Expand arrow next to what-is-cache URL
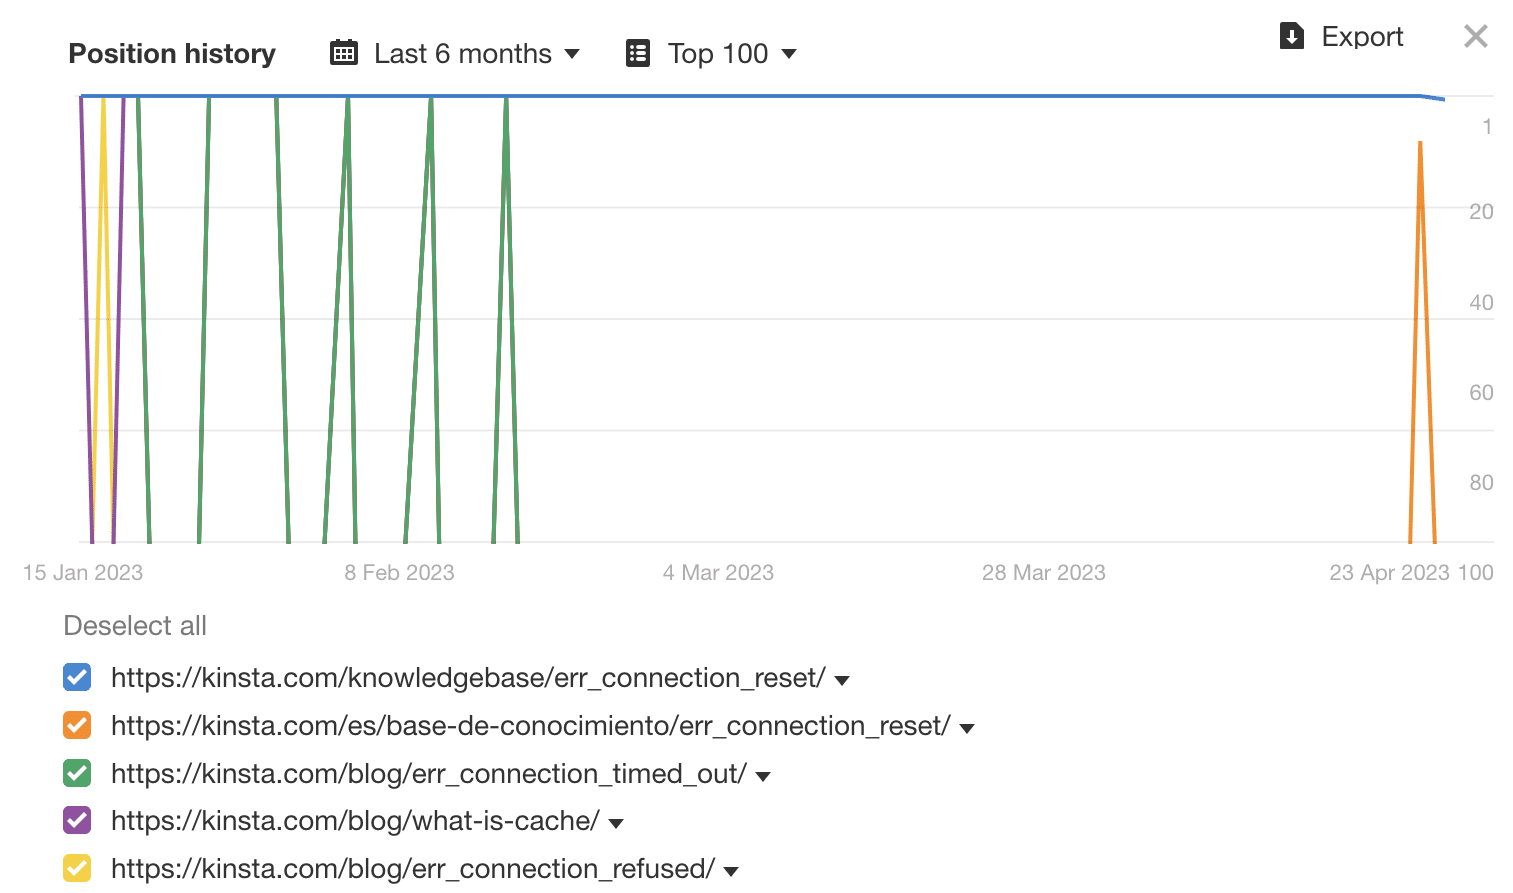1513x893 pixels. coord(616,823)
